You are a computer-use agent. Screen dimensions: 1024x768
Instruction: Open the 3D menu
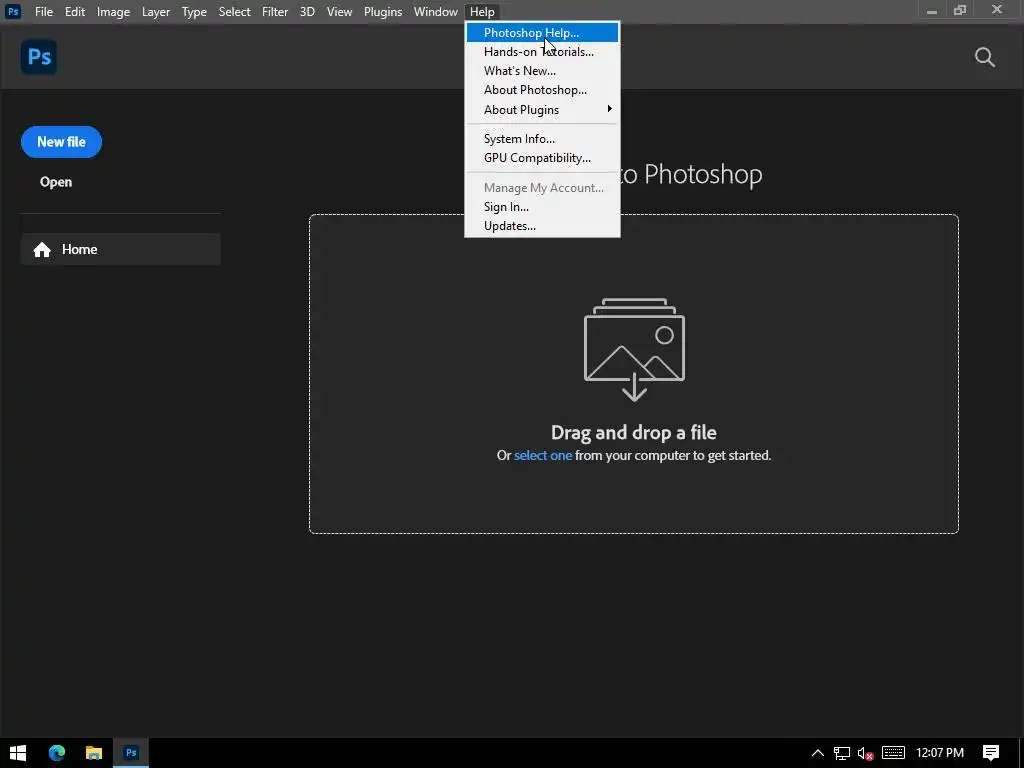click(x=307, y=12)
